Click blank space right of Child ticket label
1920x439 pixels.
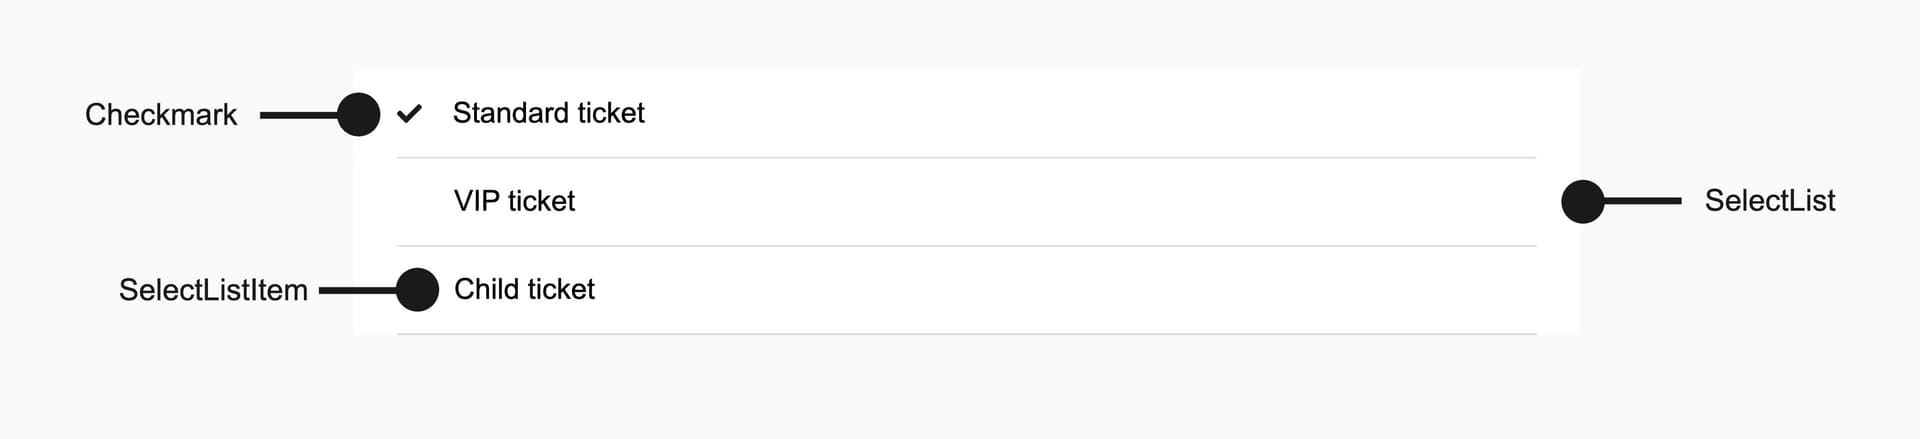(1000, 290)
